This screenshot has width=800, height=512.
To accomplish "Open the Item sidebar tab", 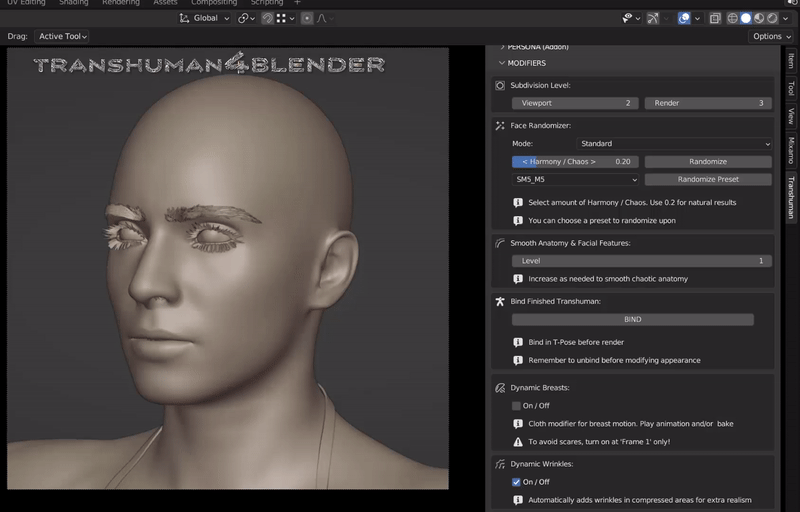I will pyautogui.click(x=791, y=61).
